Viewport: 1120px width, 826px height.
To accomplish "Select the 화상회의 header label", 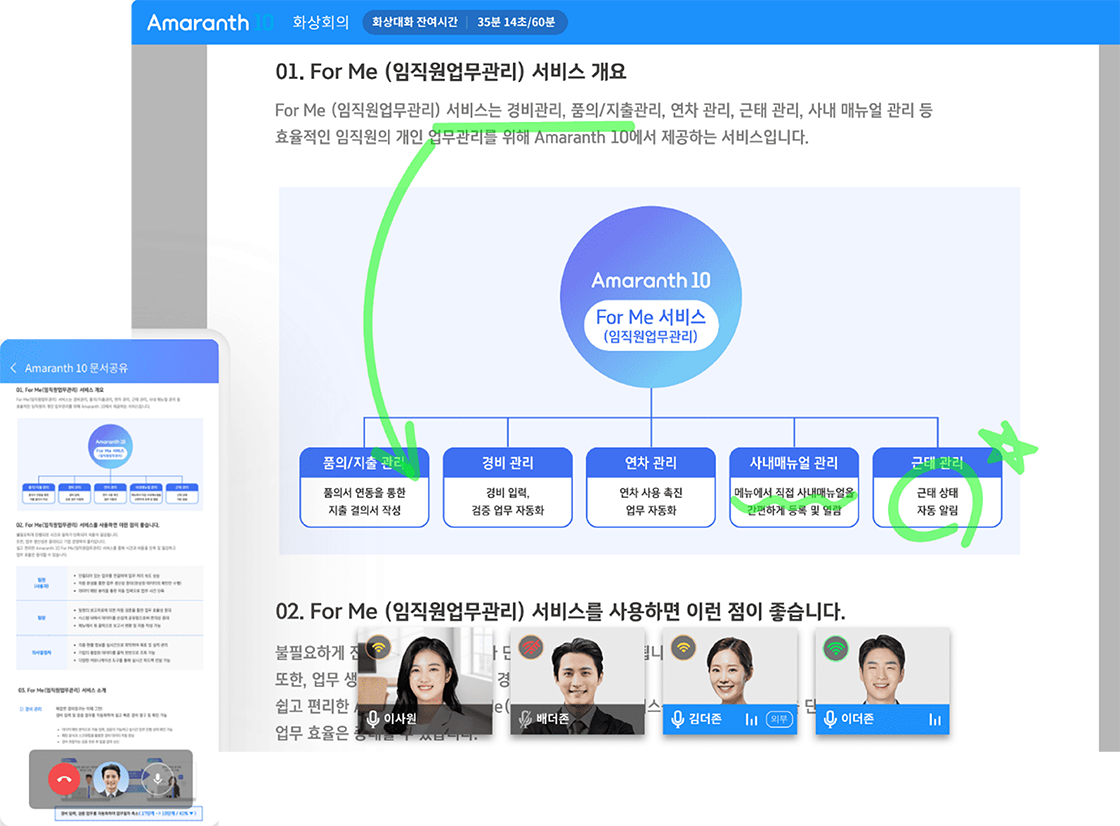I will click(x=321, y=22).
